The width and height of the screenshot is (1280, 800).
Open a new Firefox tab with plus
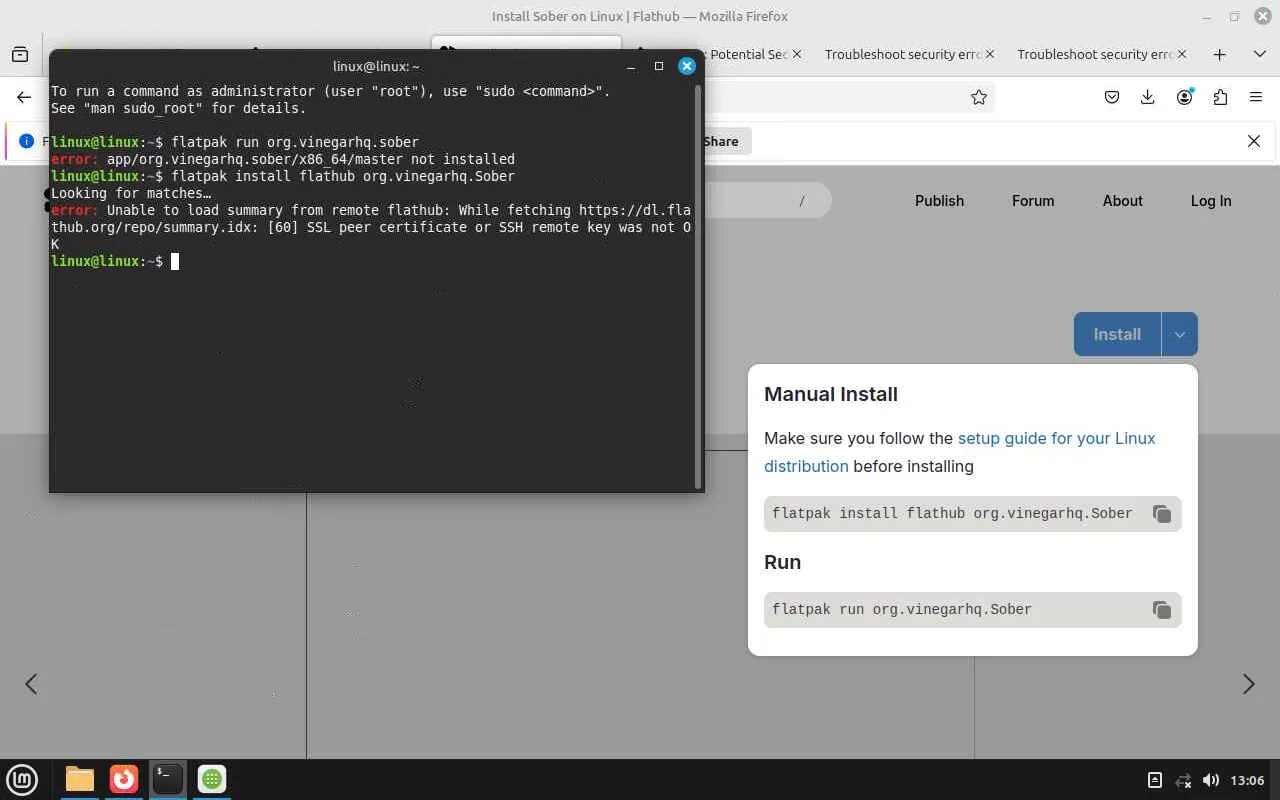click(1219, 54)
